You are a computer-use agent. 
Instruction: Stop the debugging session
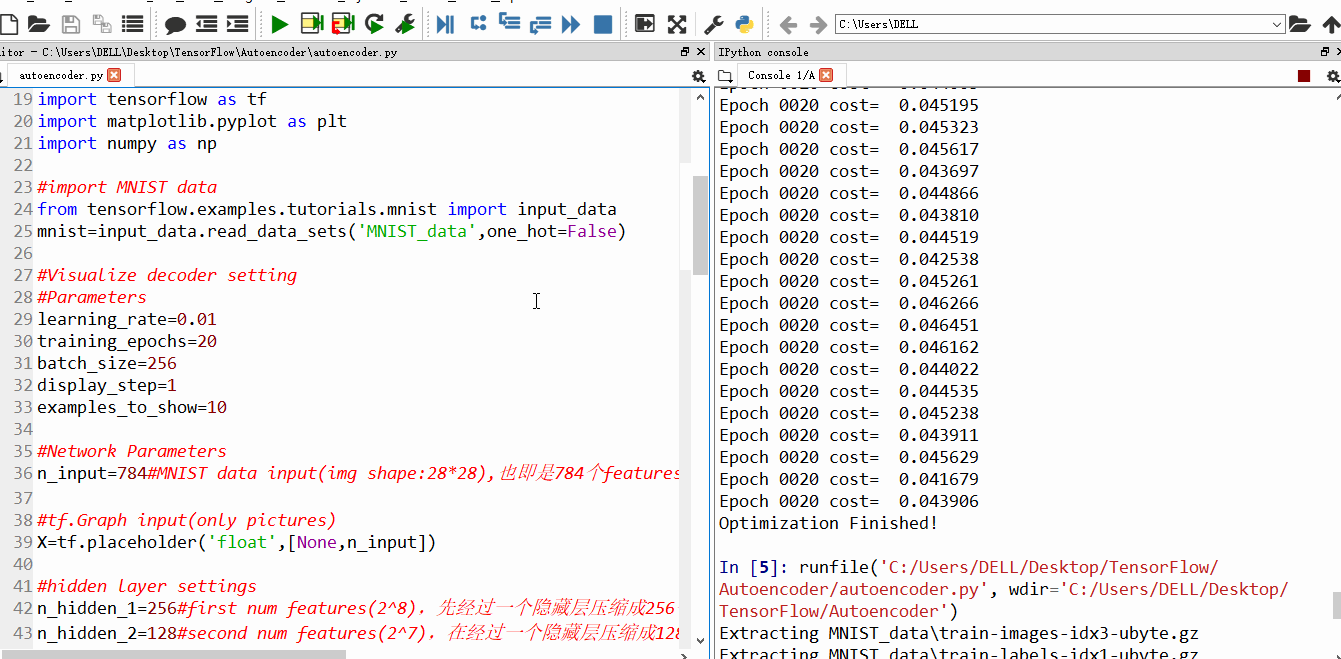point(603,24)
